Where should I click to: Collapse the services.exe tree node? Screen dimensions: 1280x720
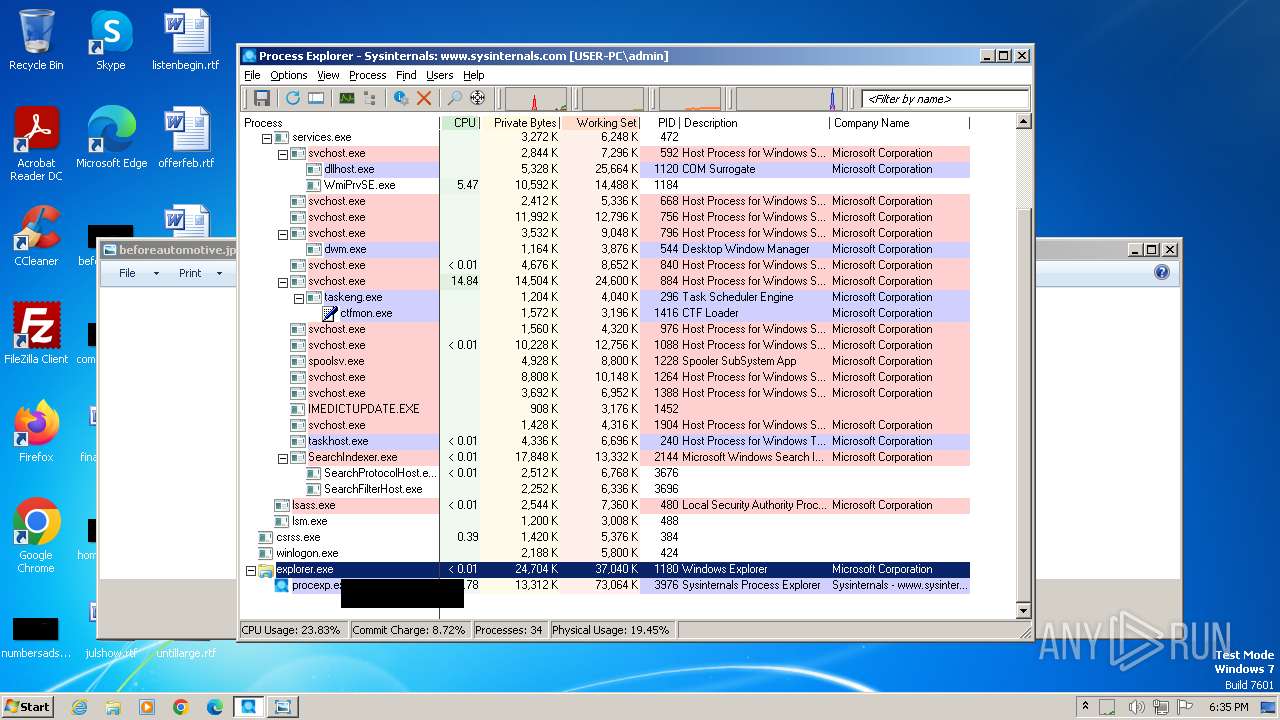point(267,138)
